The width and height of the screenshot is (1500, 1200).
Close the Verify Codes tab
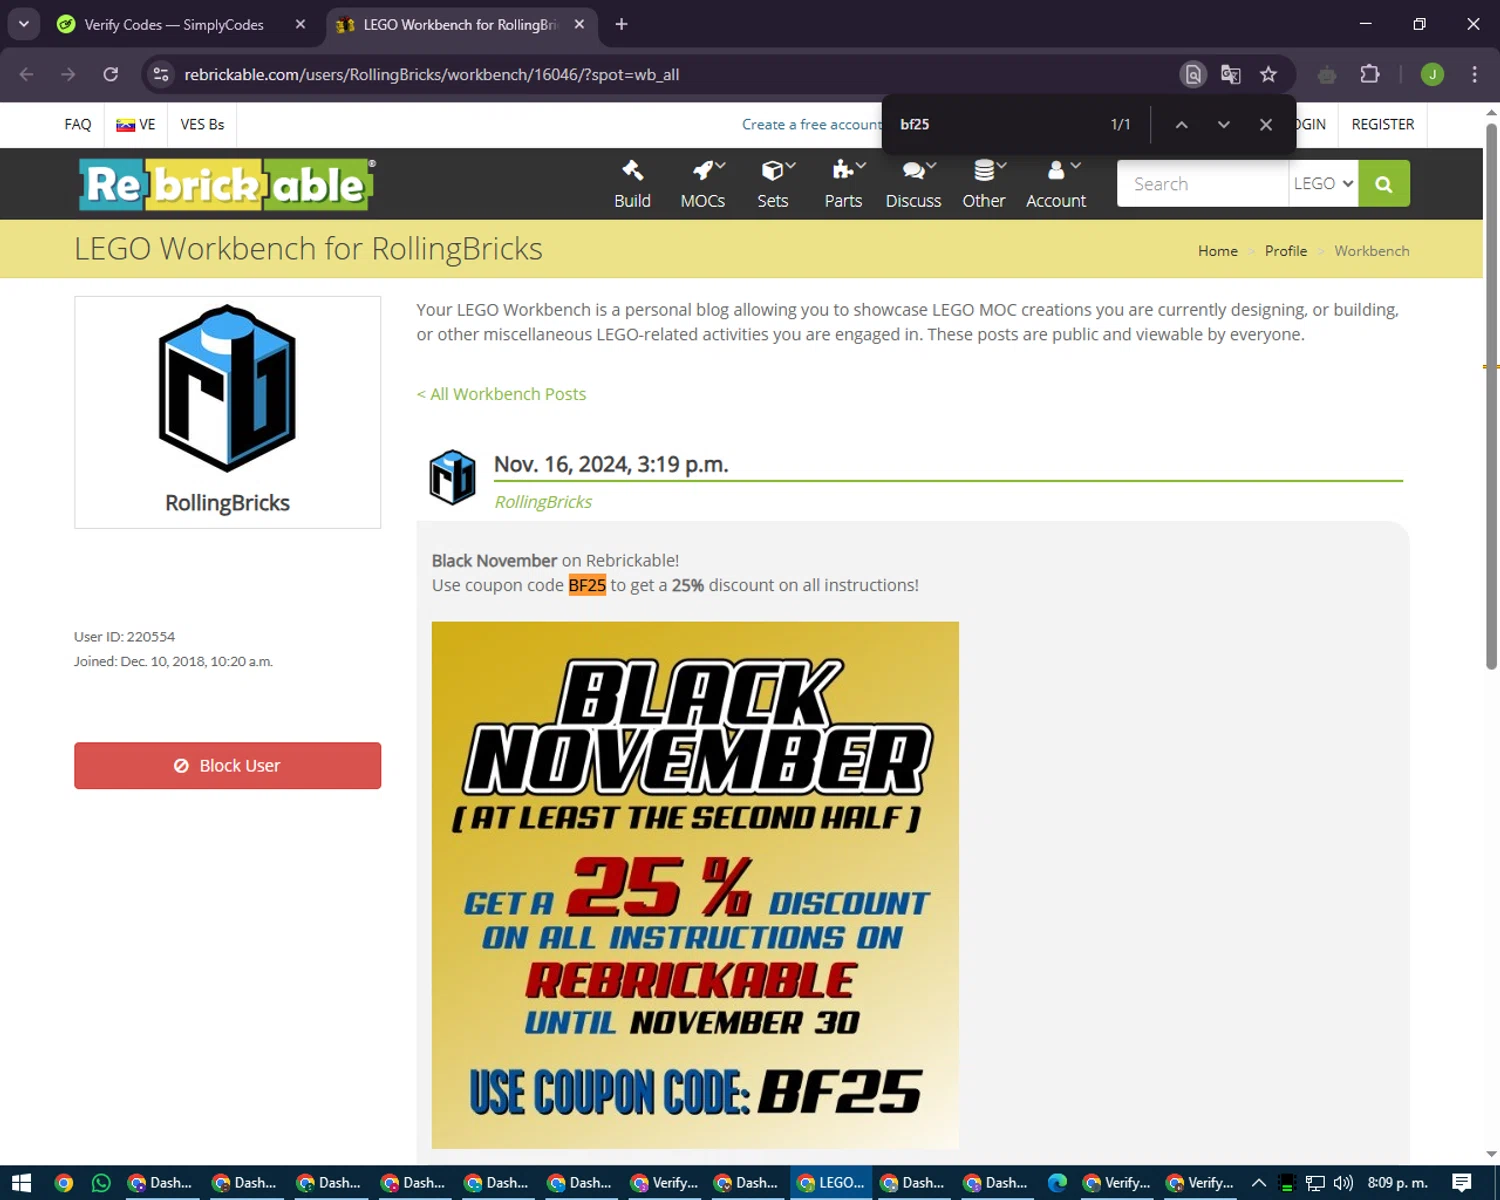[300, 24]
